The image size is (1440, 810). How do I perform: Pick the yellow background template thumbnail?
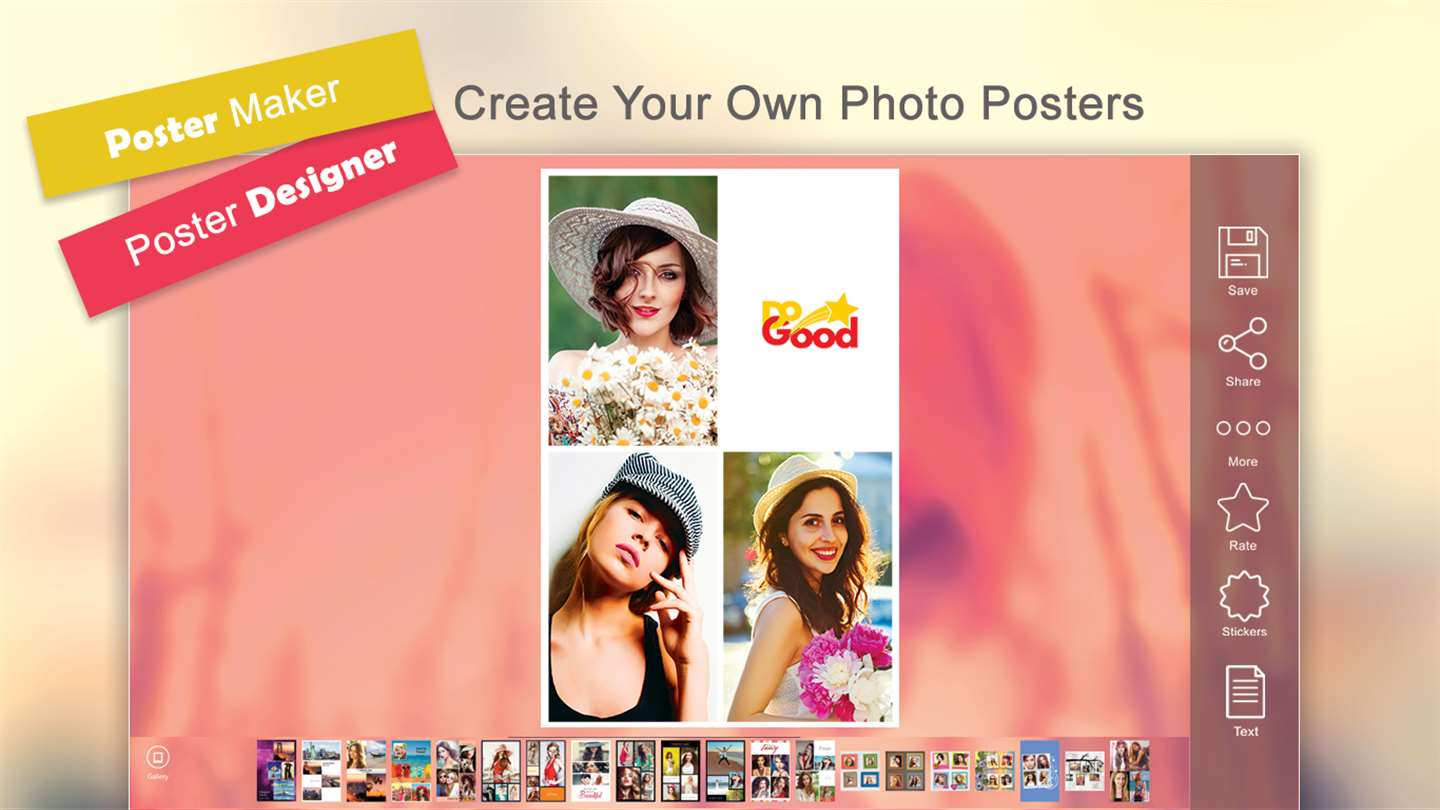680,770
